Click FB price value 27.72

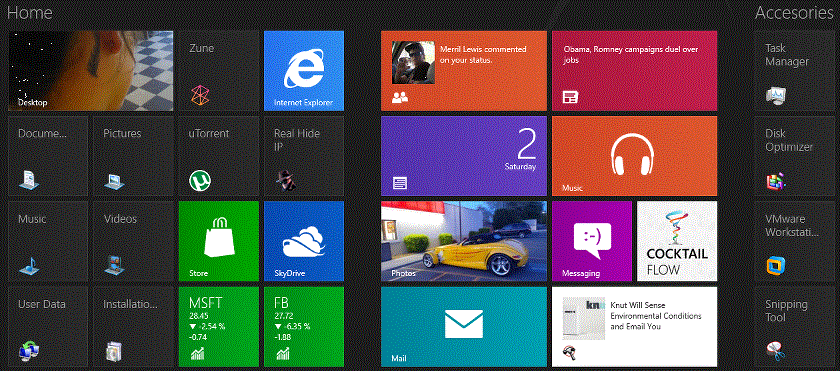[283, 316]
